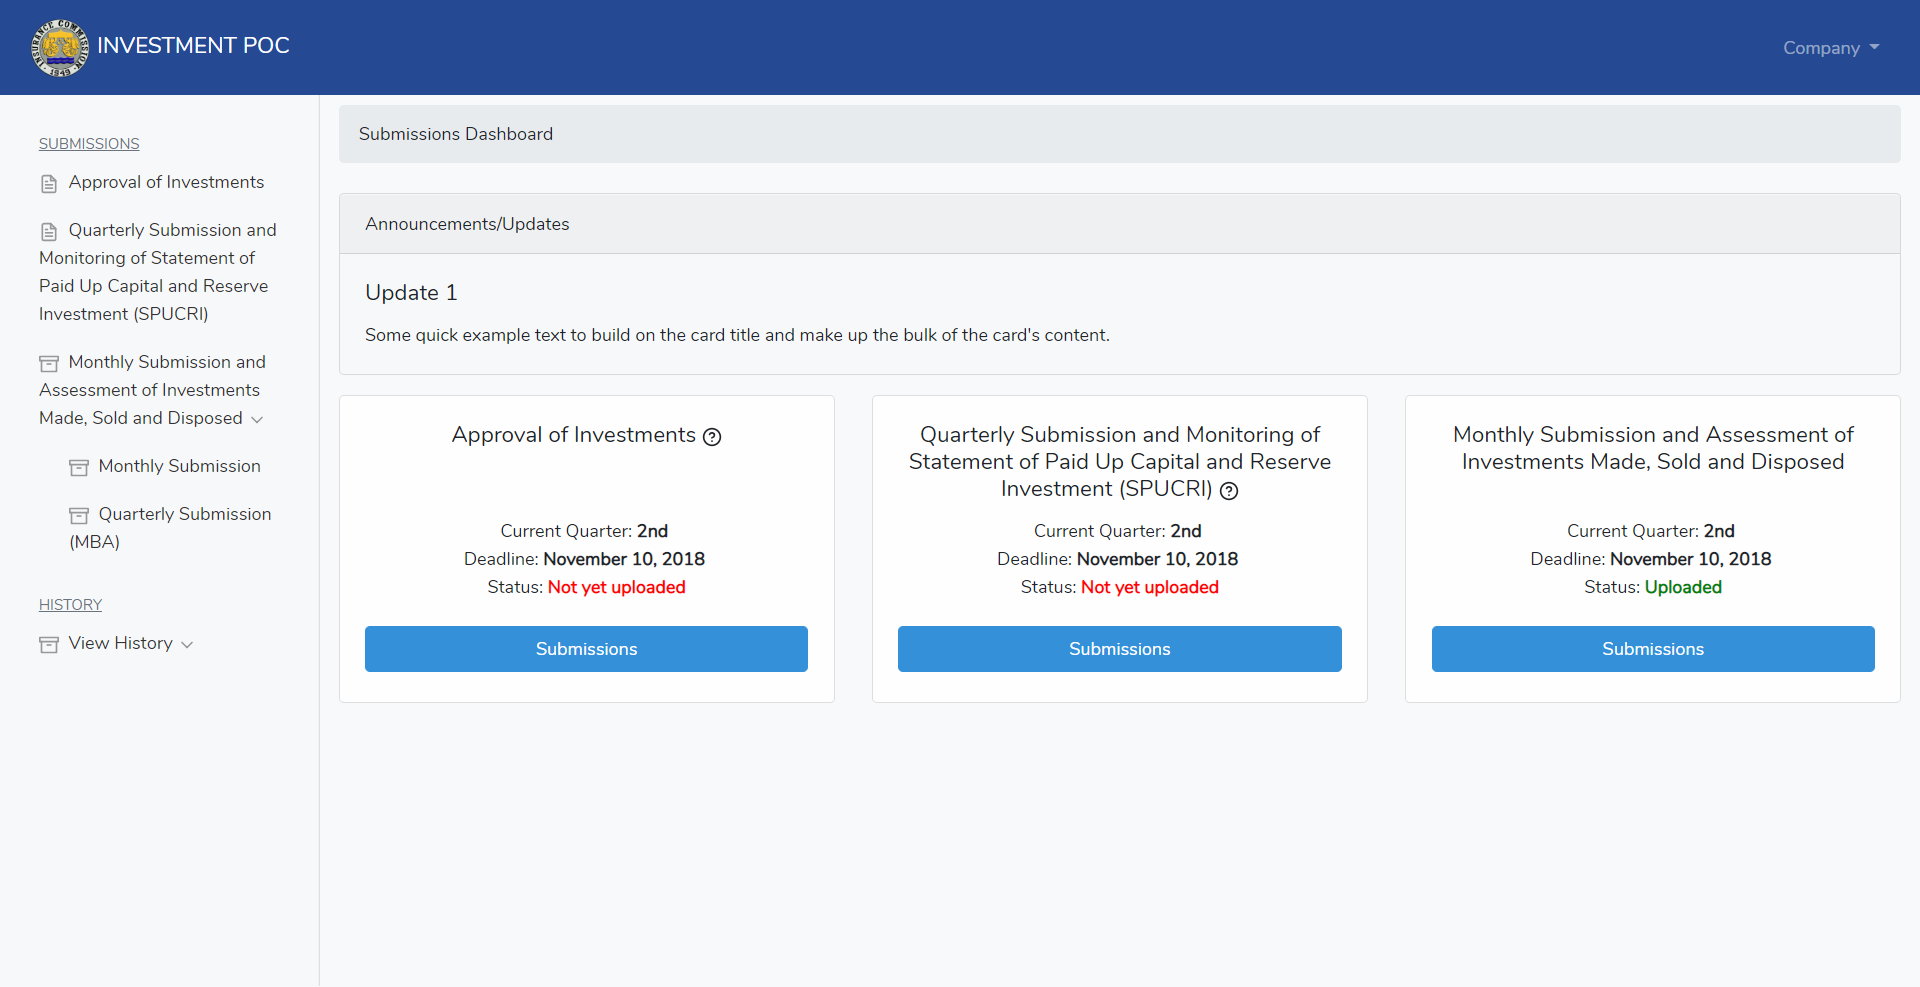The image size is (1920, 987).
Task: Click the archive icon beside Quarterly Submission (MBA)
Action: coord(79,515)
